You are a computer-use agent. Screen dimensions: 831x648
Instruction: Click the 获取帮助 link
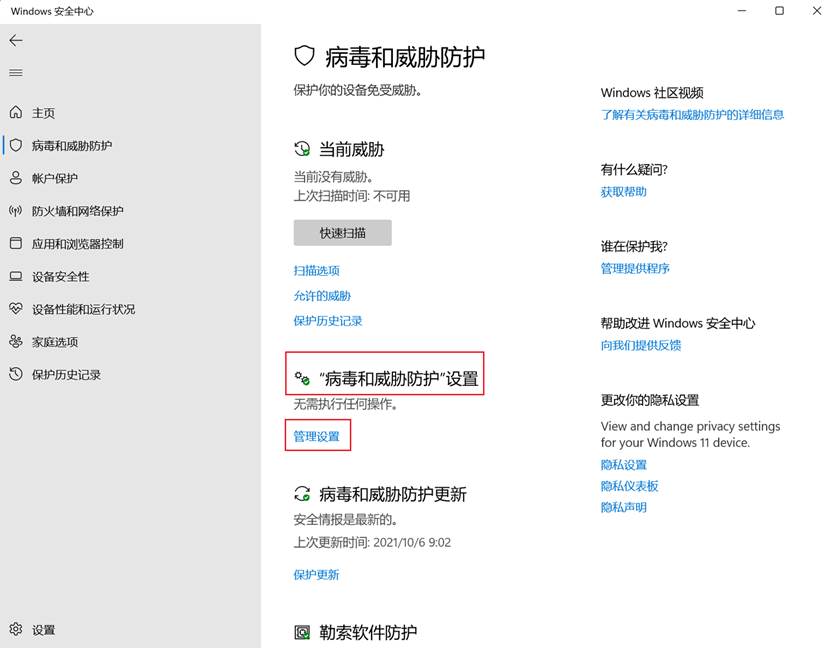pos(624,192)
